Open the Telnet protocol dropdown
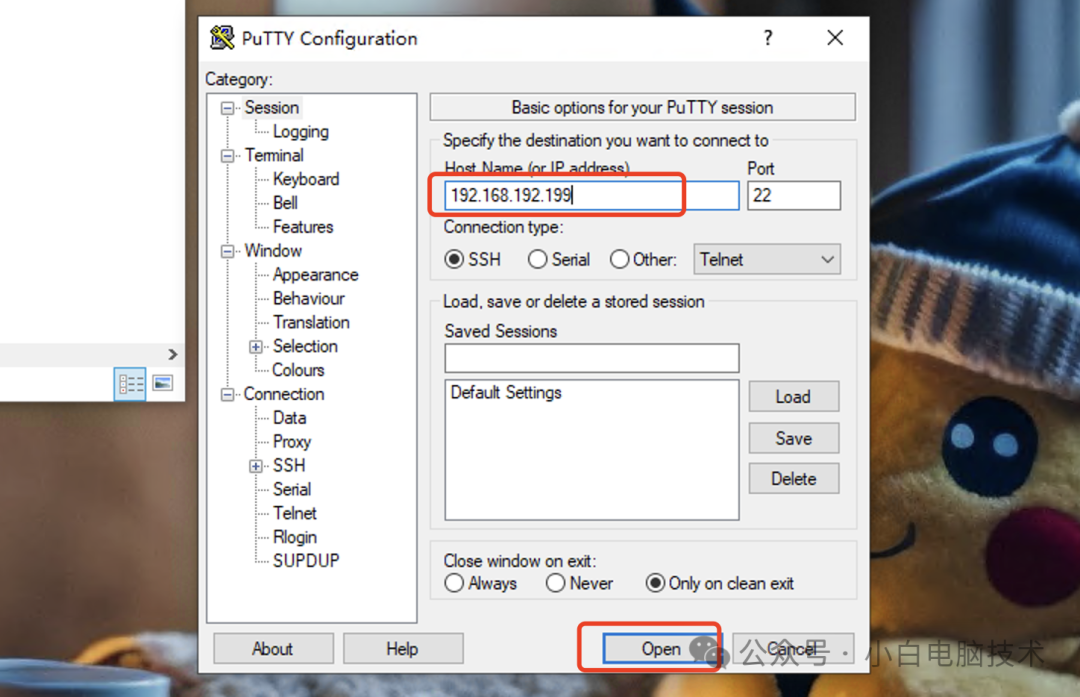 click(x=767, y=260)
